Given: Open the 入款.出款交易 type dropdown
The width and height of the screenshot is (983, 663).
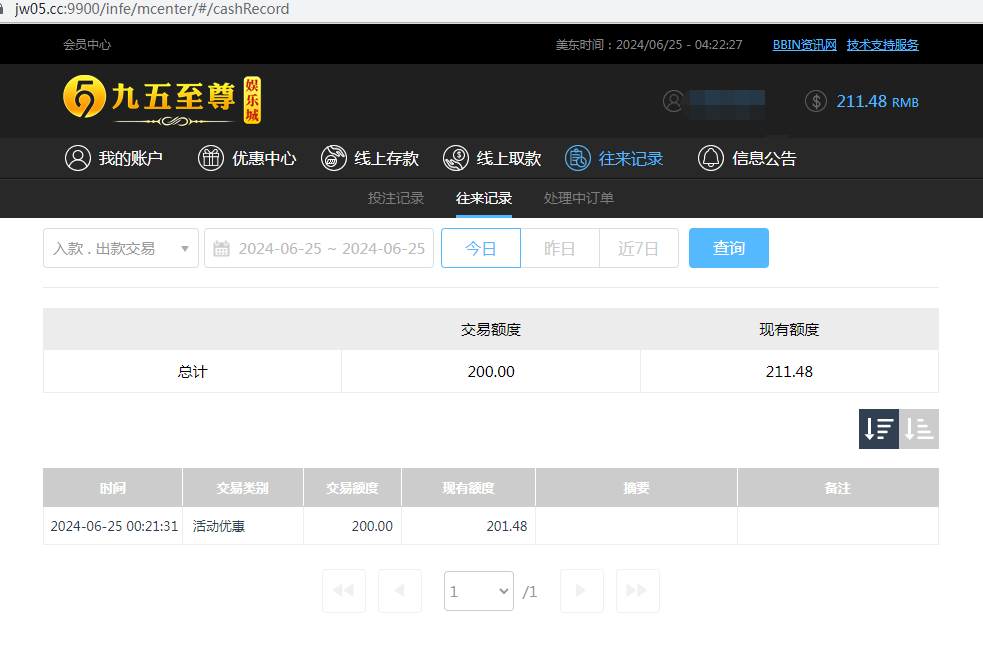Looking at the screenshot, I should (x=120, y=248).
